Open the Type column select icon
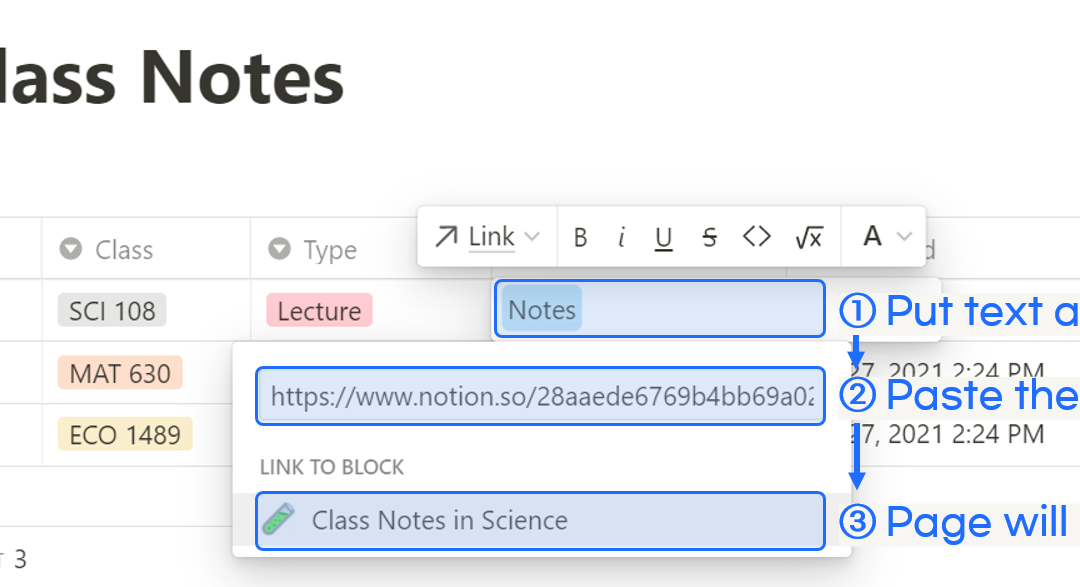Screen dimensions: 1080x587 coord(279,249)
